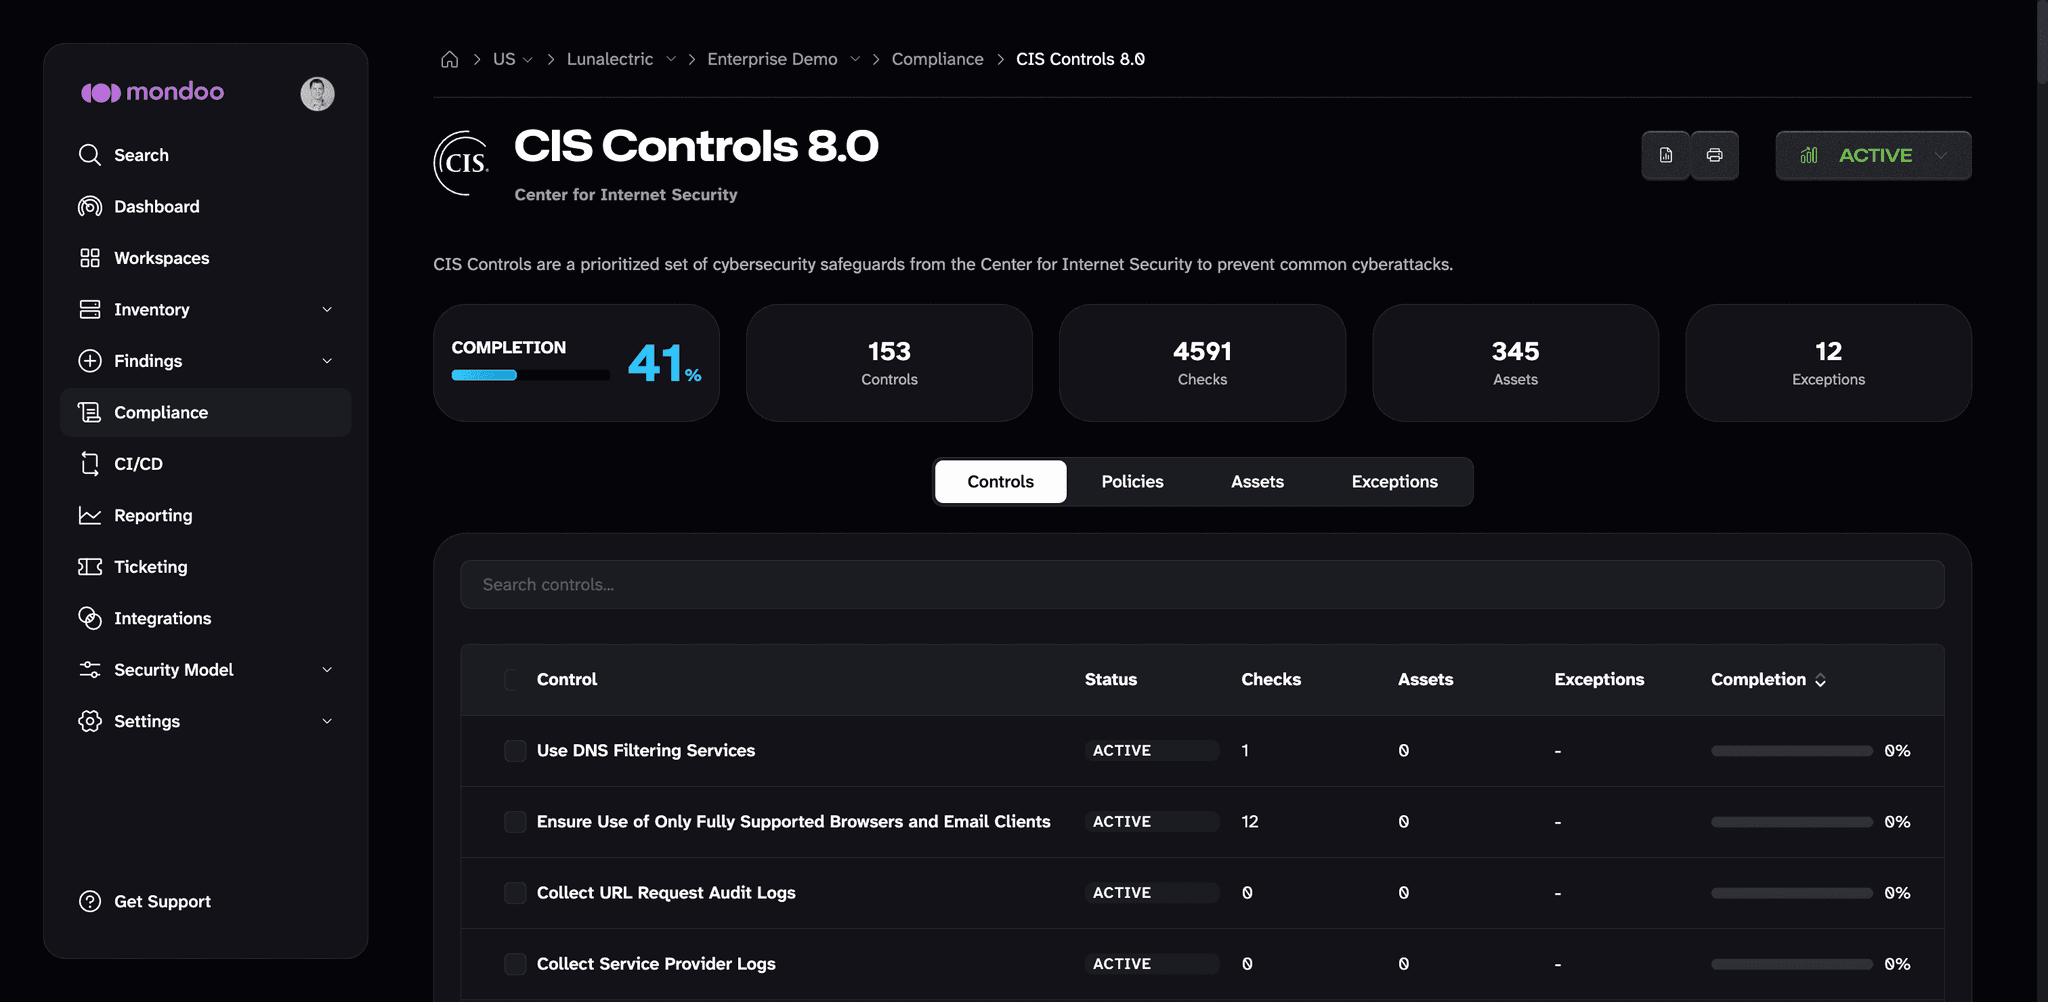2048x1002 pixels.
Task: Tick the Collect URL Request Audit Logs checkbox
Action: tap(515, 893)
